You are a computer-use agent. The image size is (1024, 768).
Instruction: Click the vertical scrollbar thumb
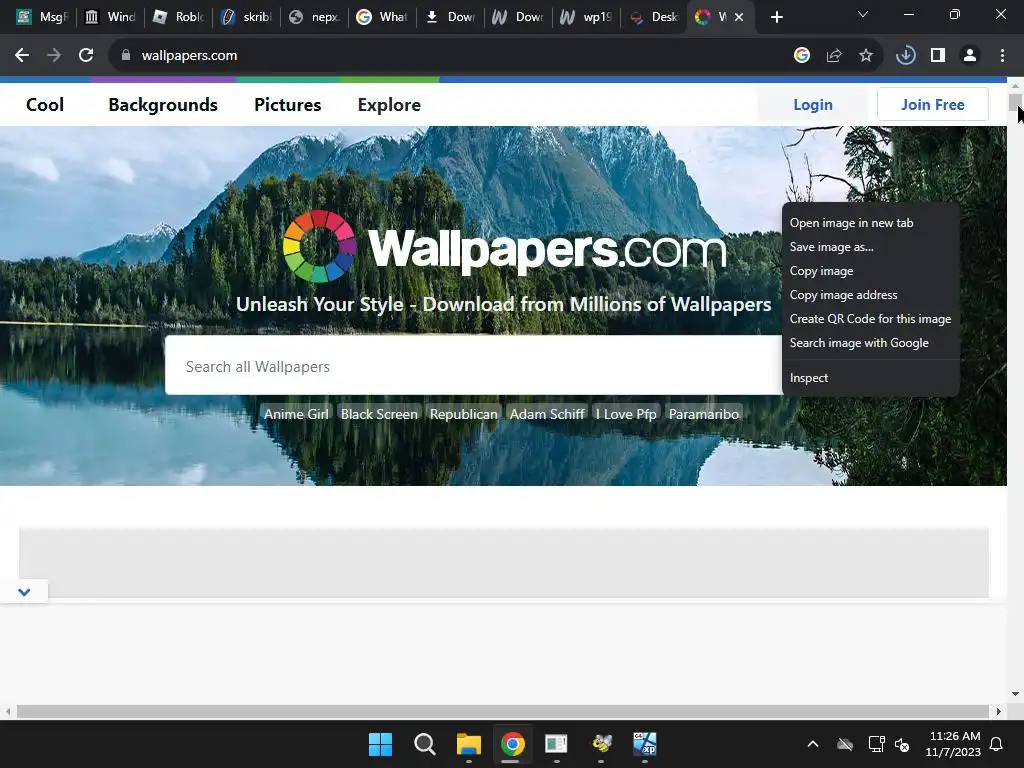click(1015, 103)
